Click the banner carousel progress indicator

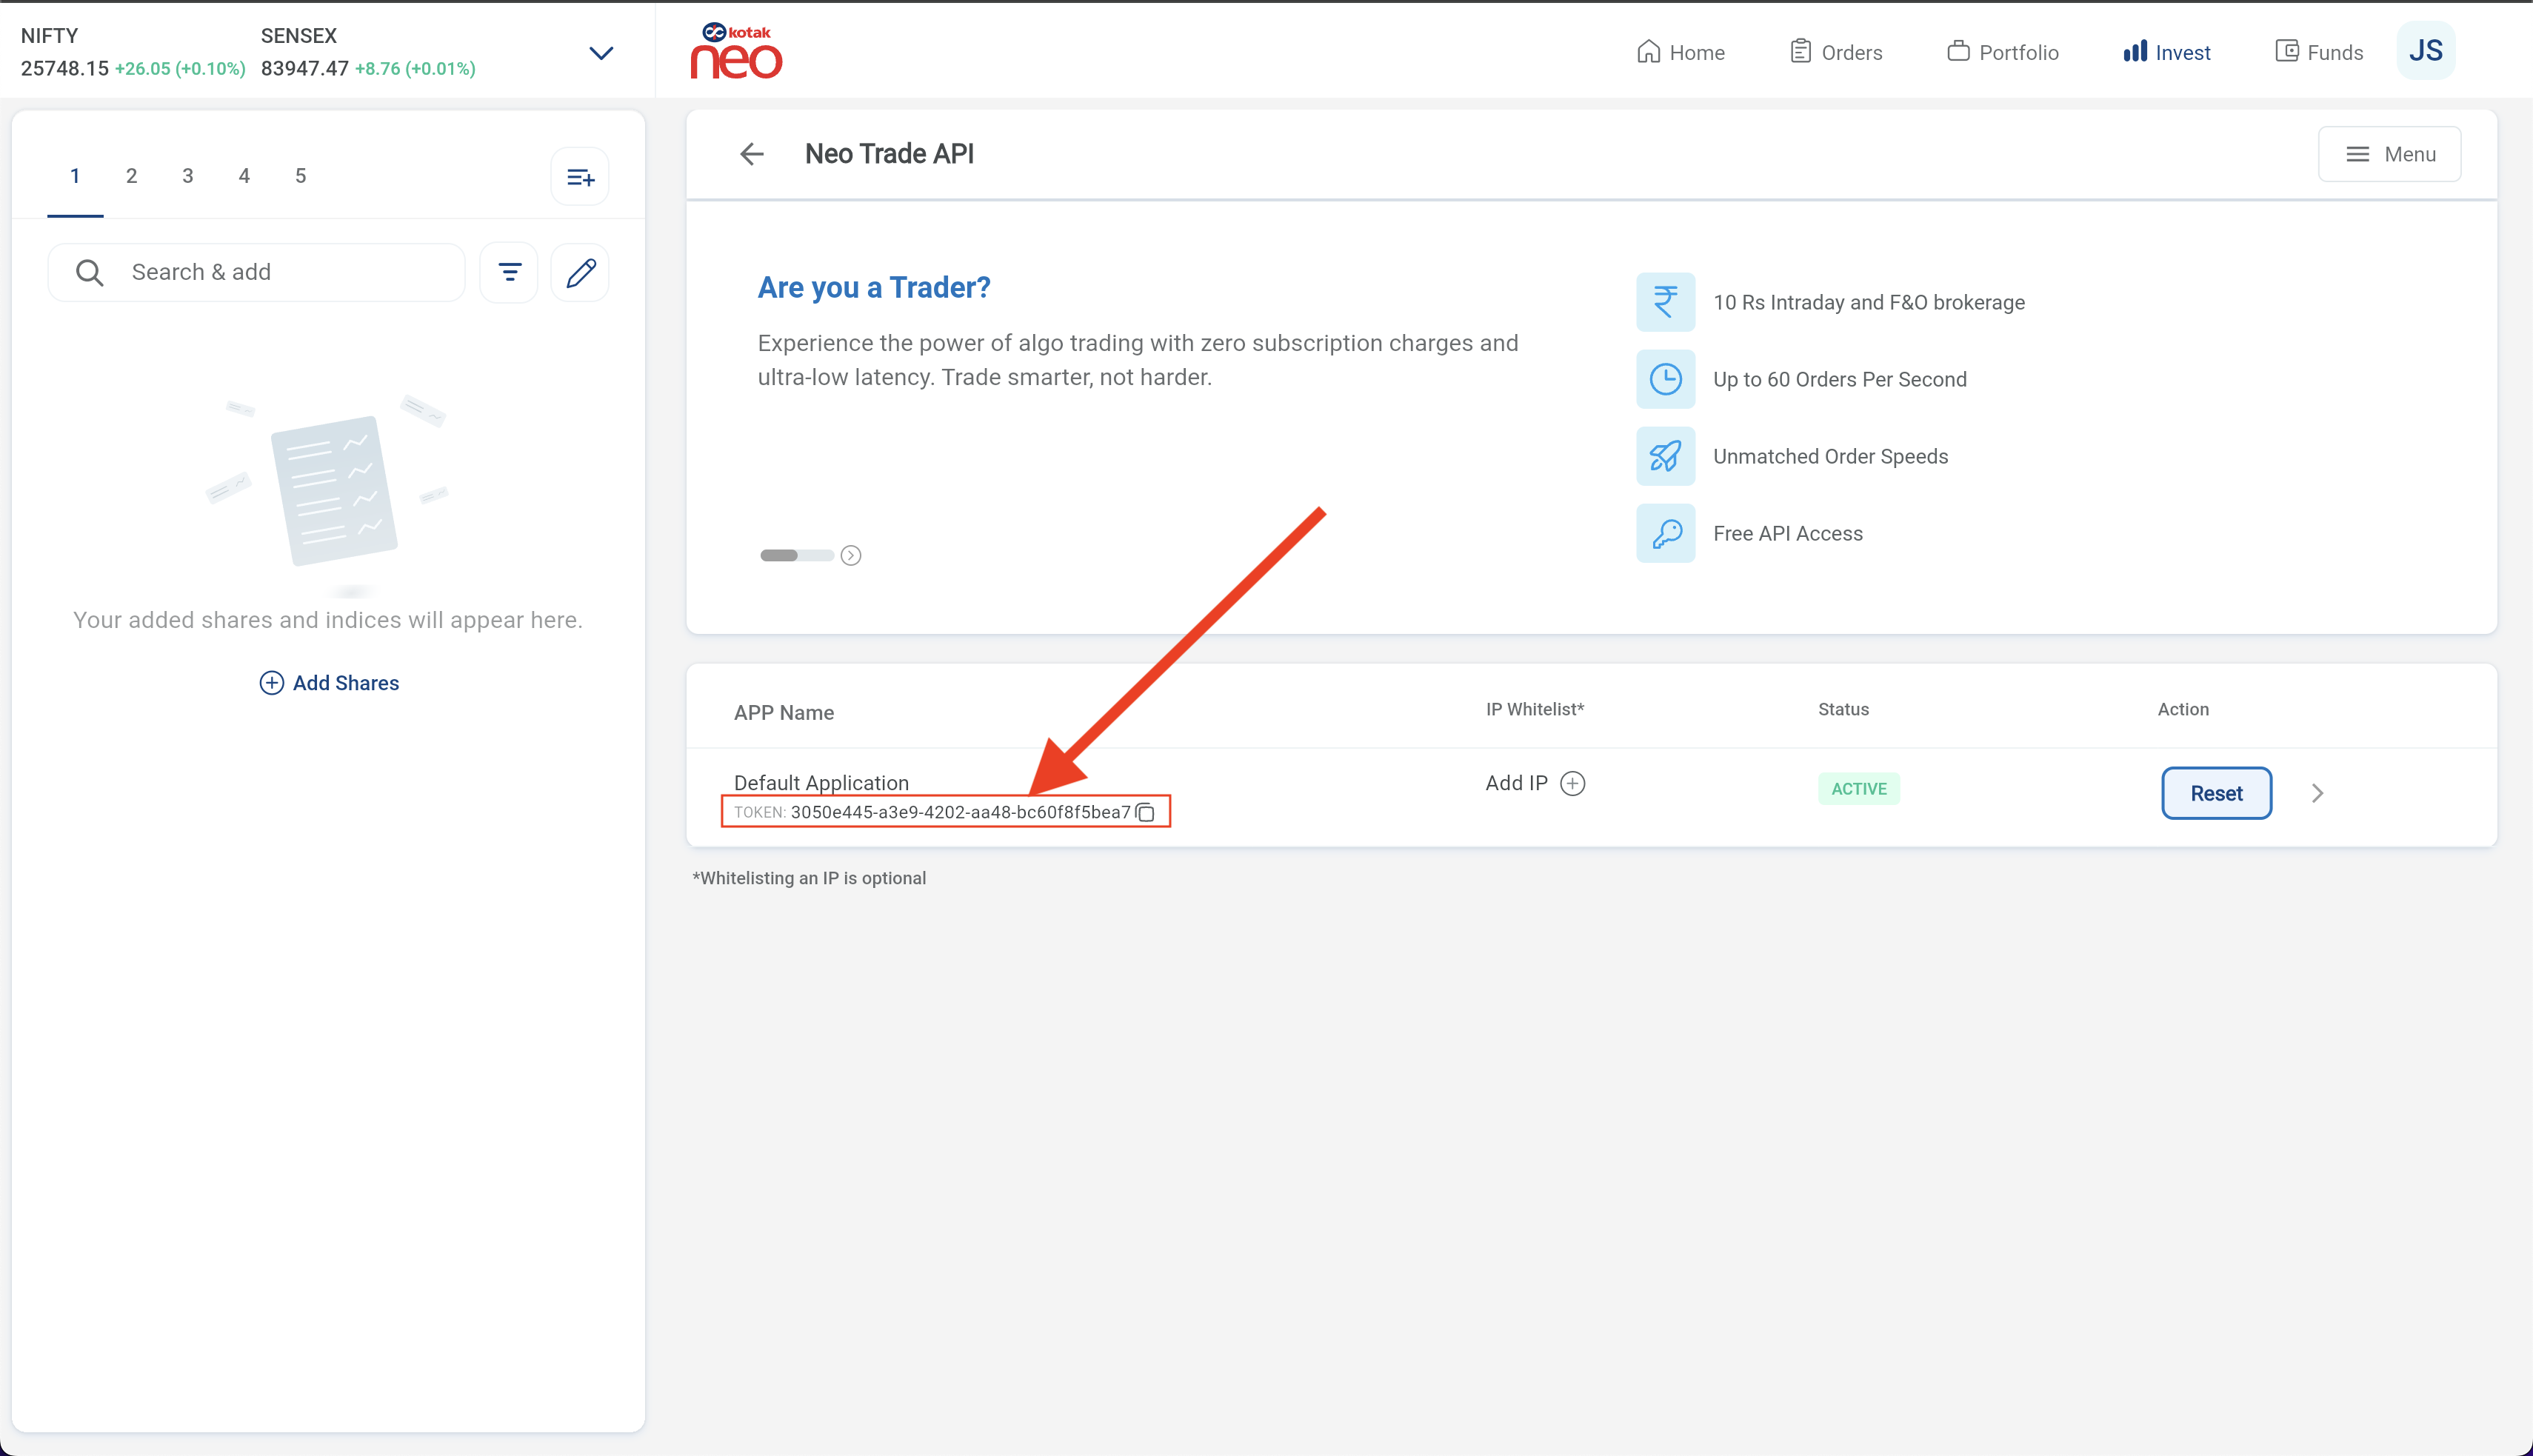(797, 555)
